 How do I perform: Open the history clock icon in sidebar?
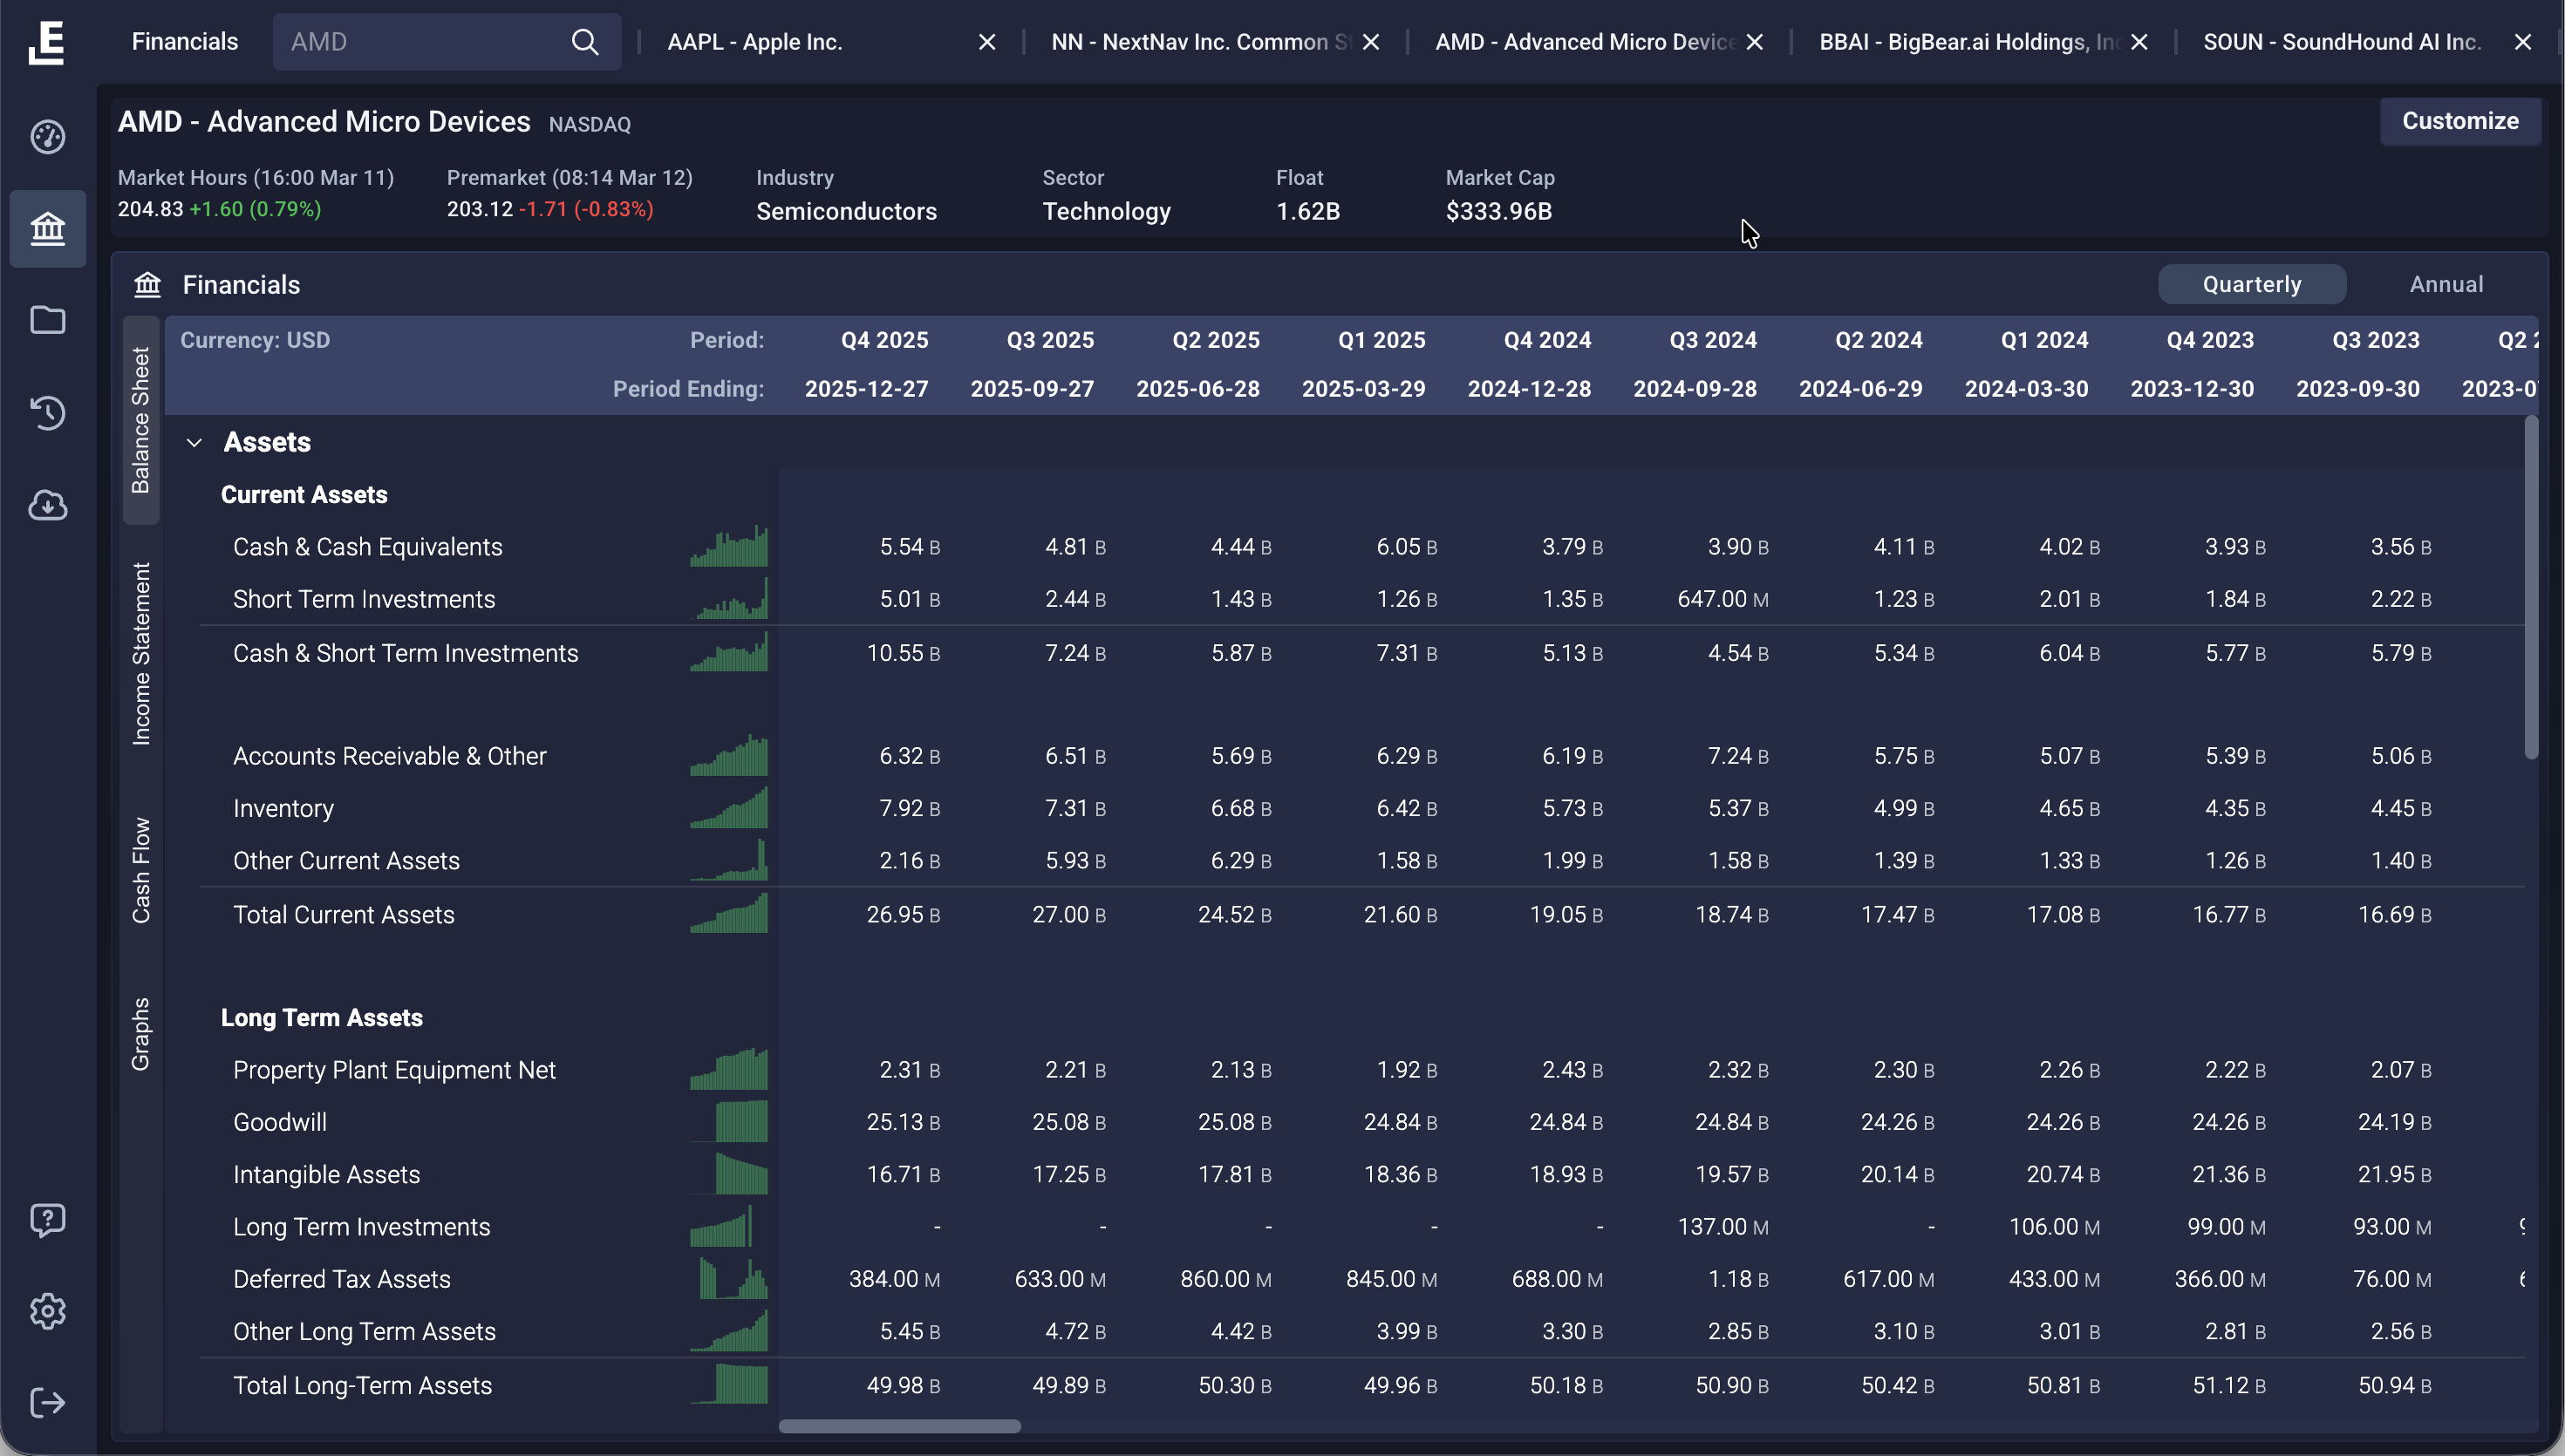[48, 413]
